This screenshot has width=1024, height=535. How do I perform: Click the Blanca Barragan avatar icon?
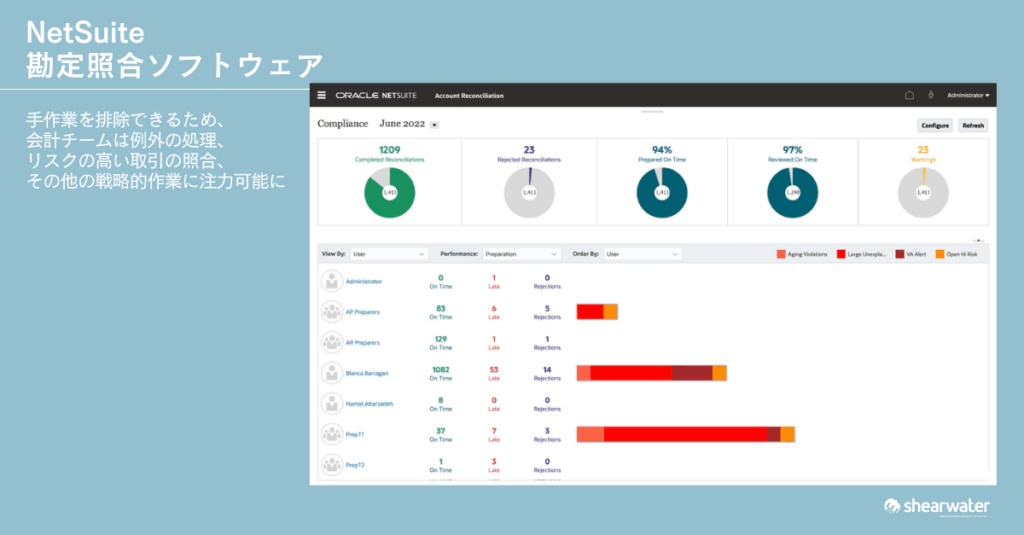[332, 374]
